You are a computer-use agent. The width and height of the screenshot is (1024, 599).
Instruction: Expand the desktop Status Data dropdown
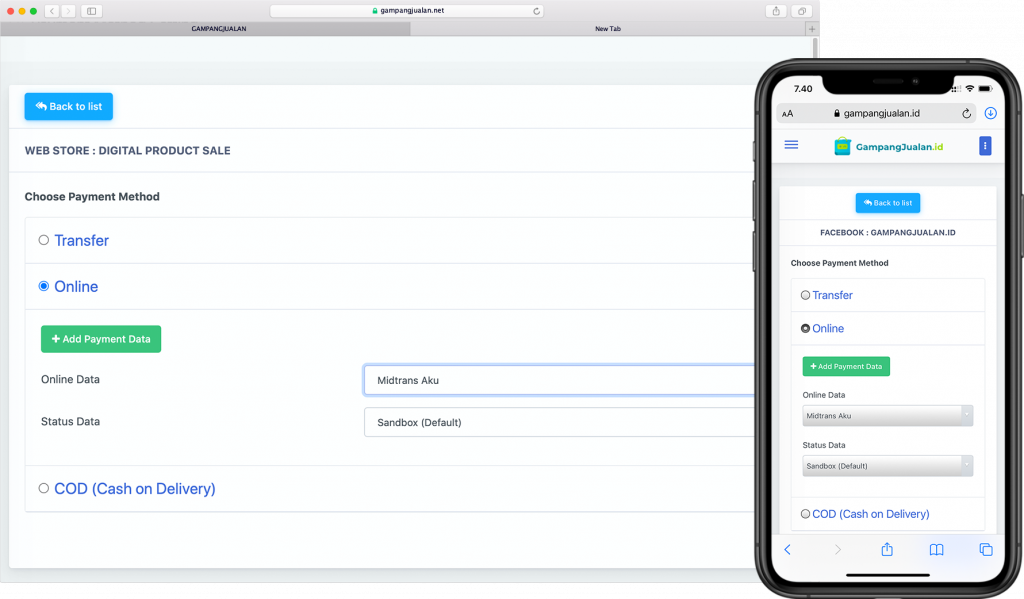(x=558, y=422)
